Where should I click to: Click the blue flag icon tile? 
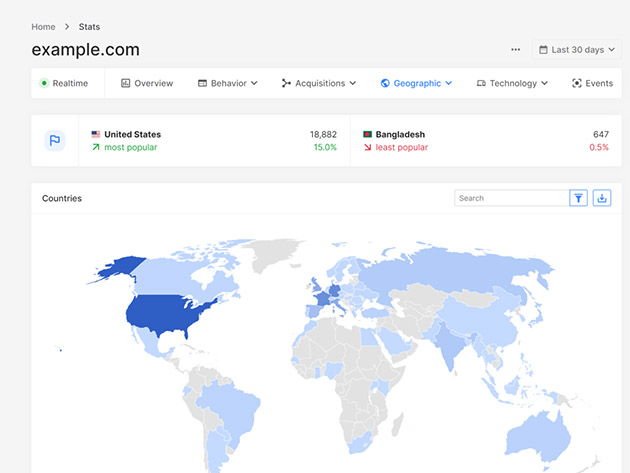[x=55, y=141]
